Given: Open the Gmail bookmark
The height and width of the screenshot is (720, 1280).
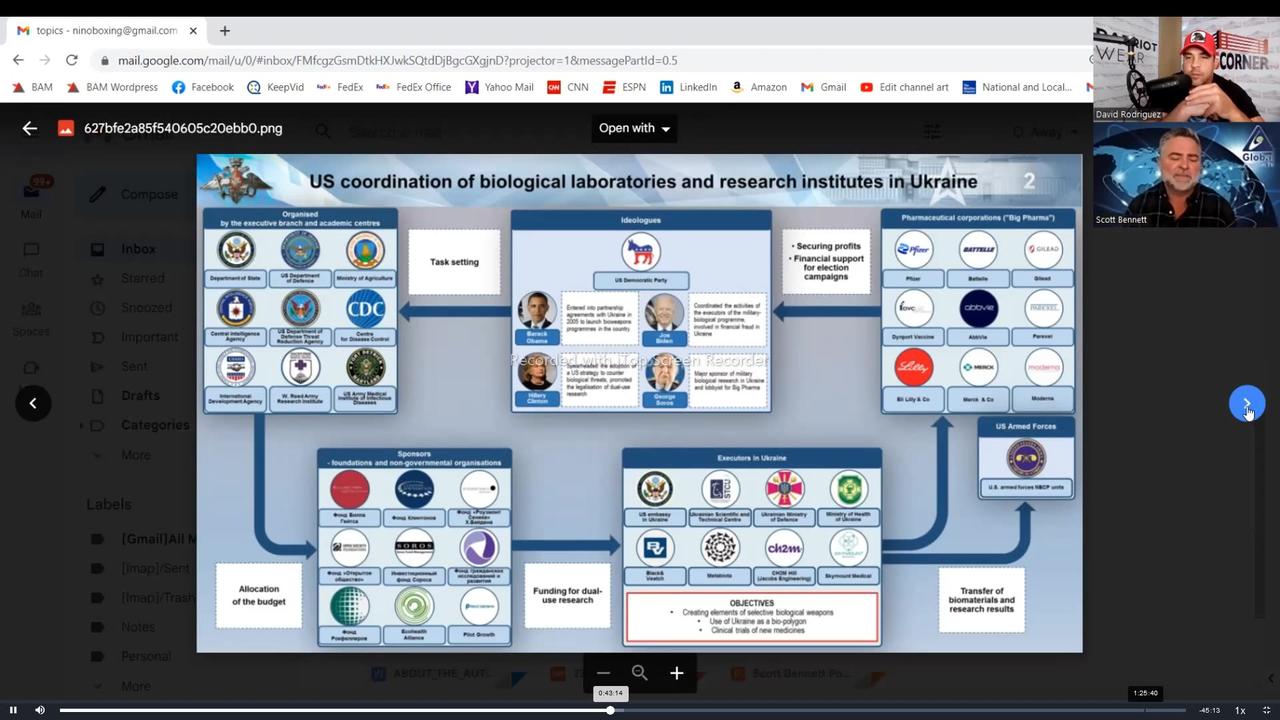Looking at the screenshot, I should click(x=823, y=87).
